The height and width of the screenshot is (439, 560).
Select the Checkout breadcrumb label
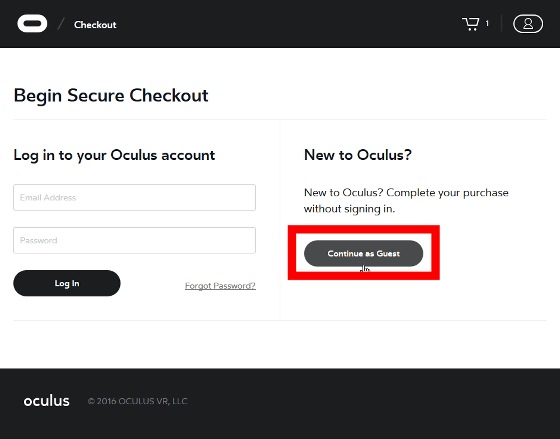point(95,25)
